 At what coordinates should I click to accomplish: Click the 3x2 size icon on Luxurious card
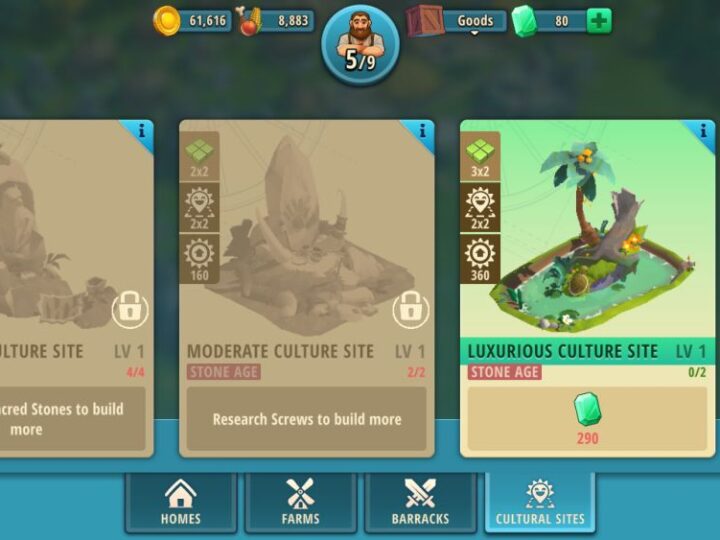pyautogui.click(x=480, y=156)
